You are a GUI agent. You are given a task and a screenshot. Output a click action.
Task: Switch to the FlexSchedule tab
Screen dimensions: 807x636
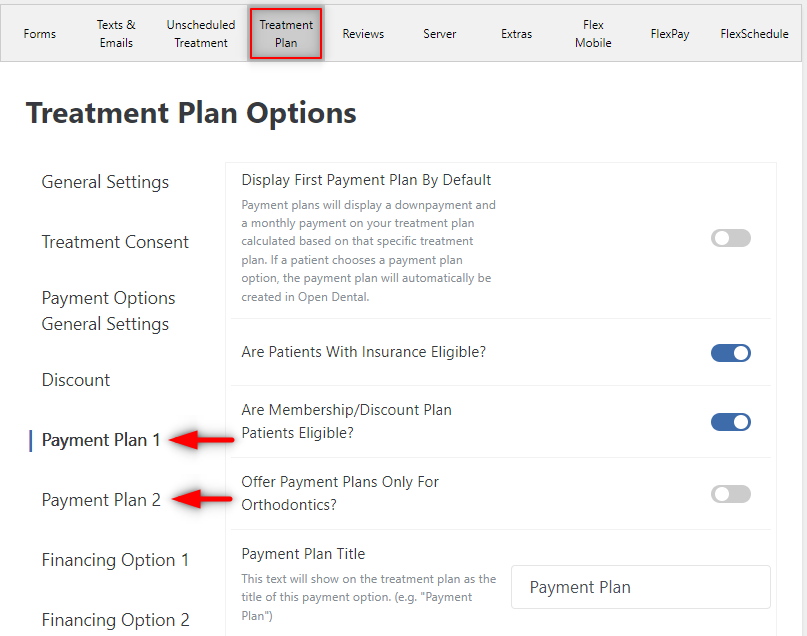[754, 33]
